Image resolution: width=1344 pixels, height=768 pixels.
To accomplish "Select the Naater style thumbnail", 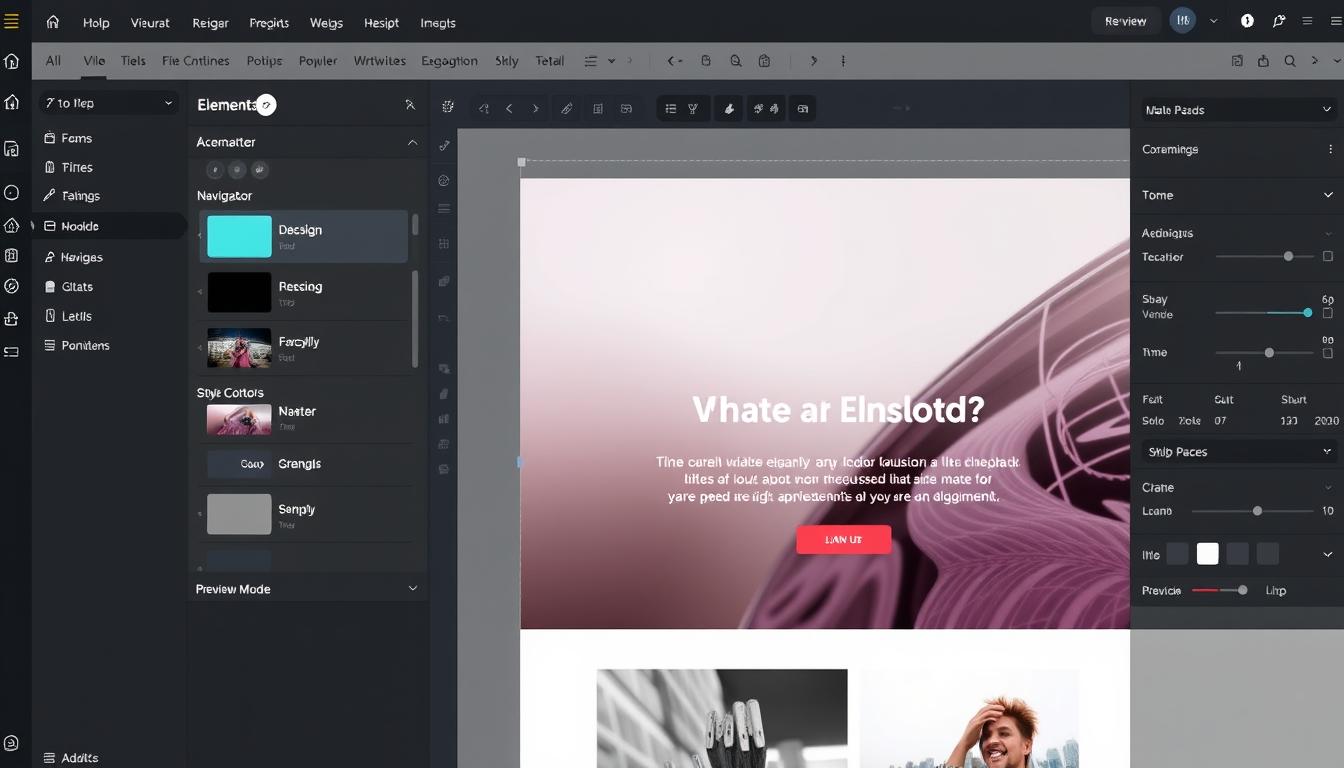I will pyautogui.click(x=239, y=419).
